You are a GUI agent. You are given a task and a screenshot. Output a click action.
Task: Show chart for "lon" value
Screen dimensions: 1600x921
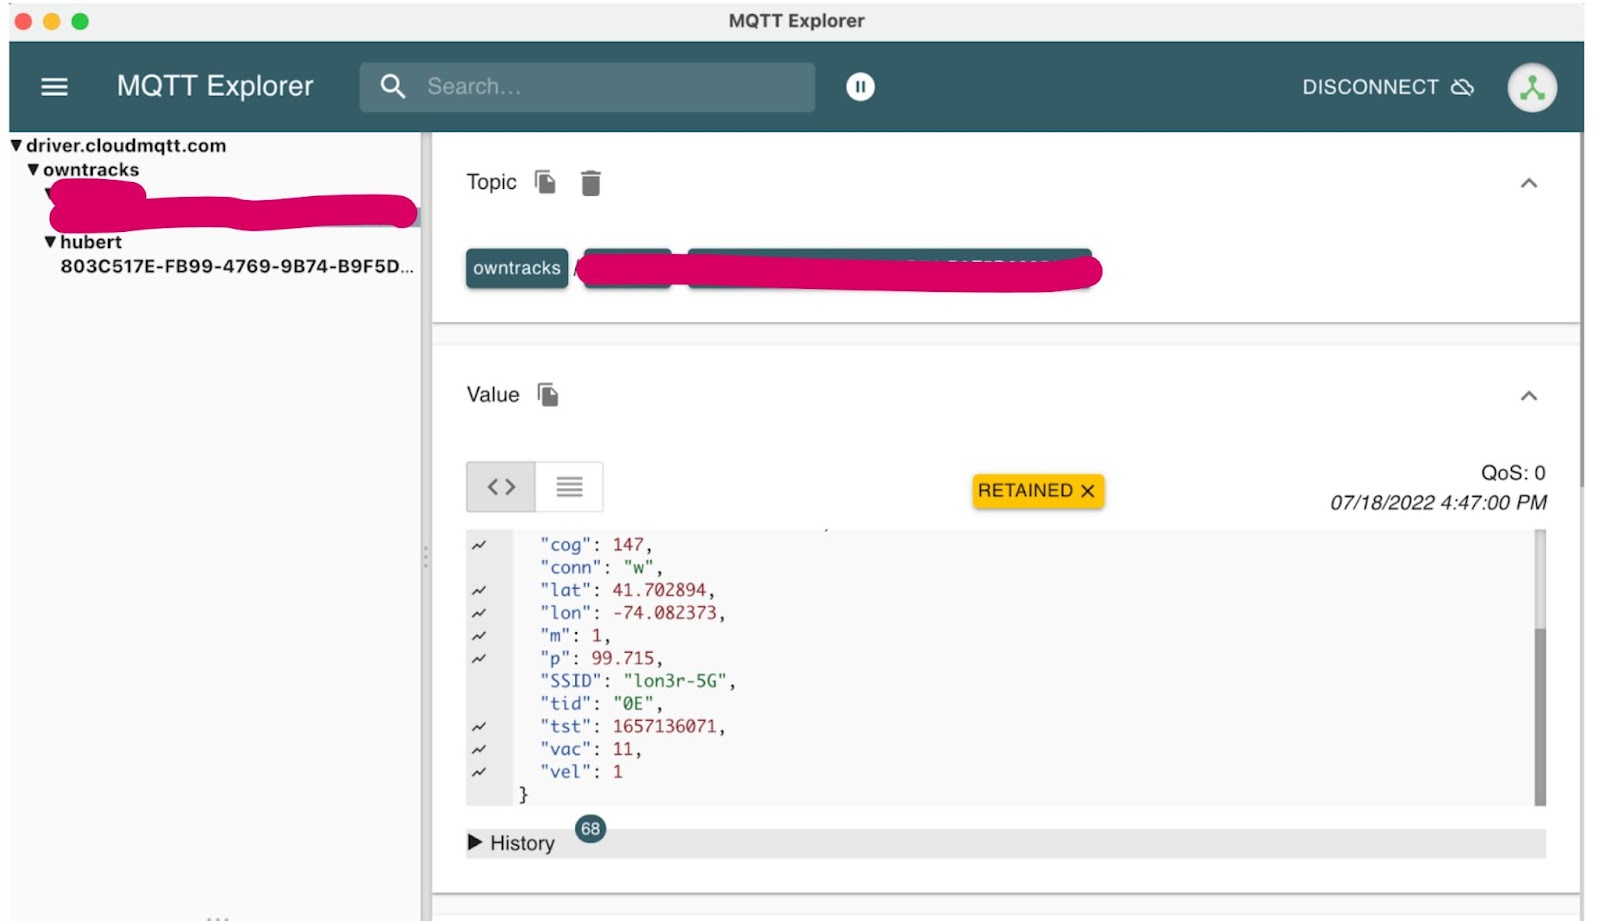[x=479, y=613]
